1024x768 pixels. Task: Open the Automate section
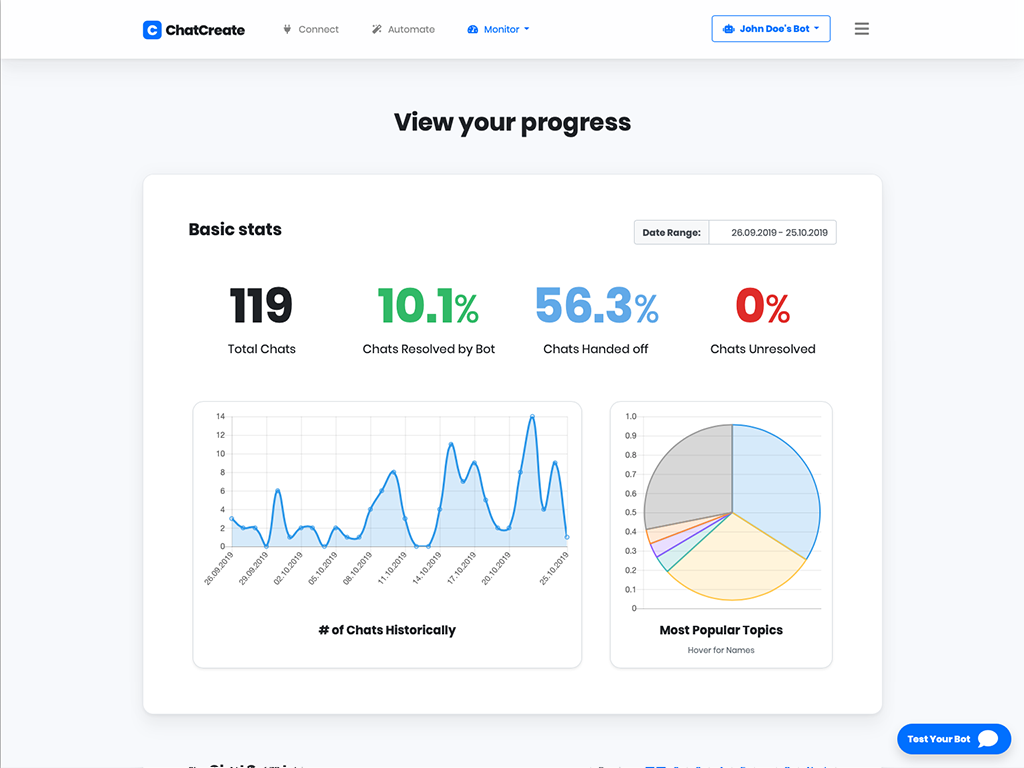pos(411,29)
